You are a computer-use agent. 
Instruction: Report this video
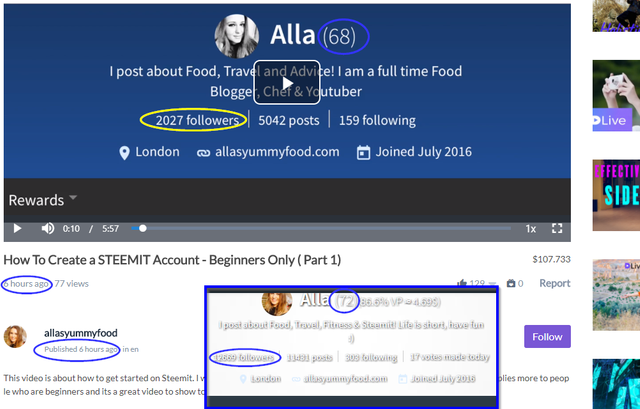(555, 283)
